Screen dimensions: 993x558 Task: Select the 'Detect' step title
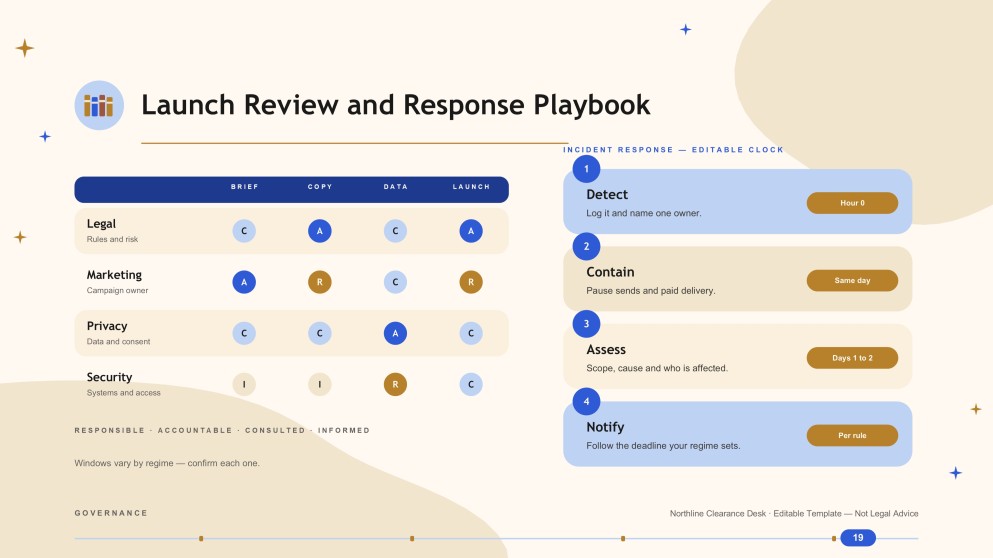pyautogui.click(x=607, y=194)
